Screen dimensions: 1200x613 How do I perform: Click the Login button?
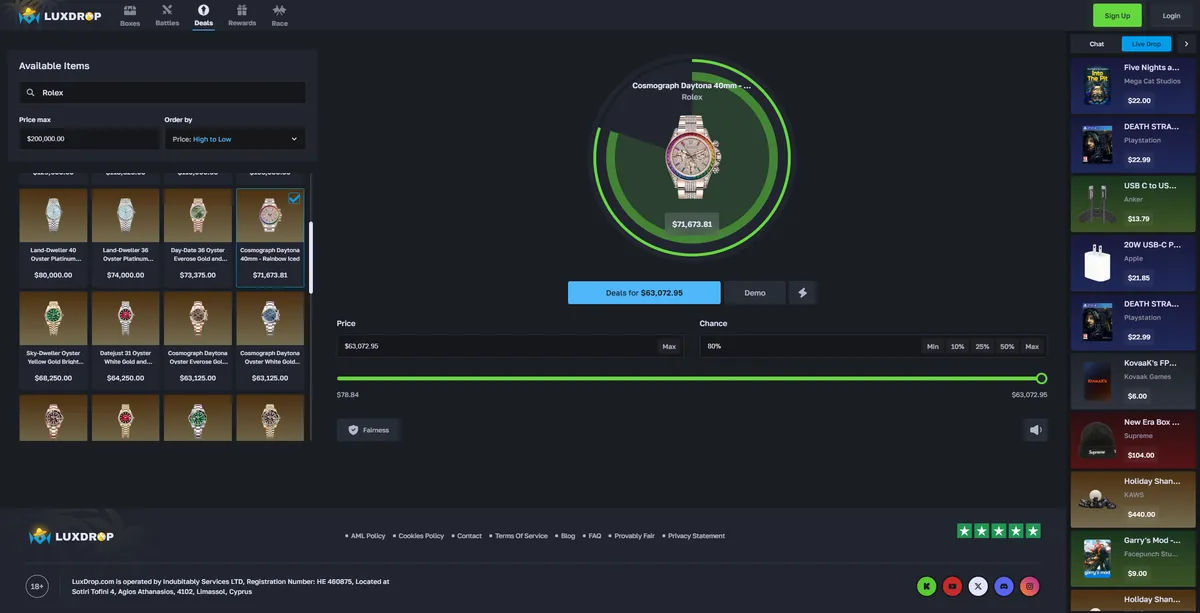tap(1171, 15)
